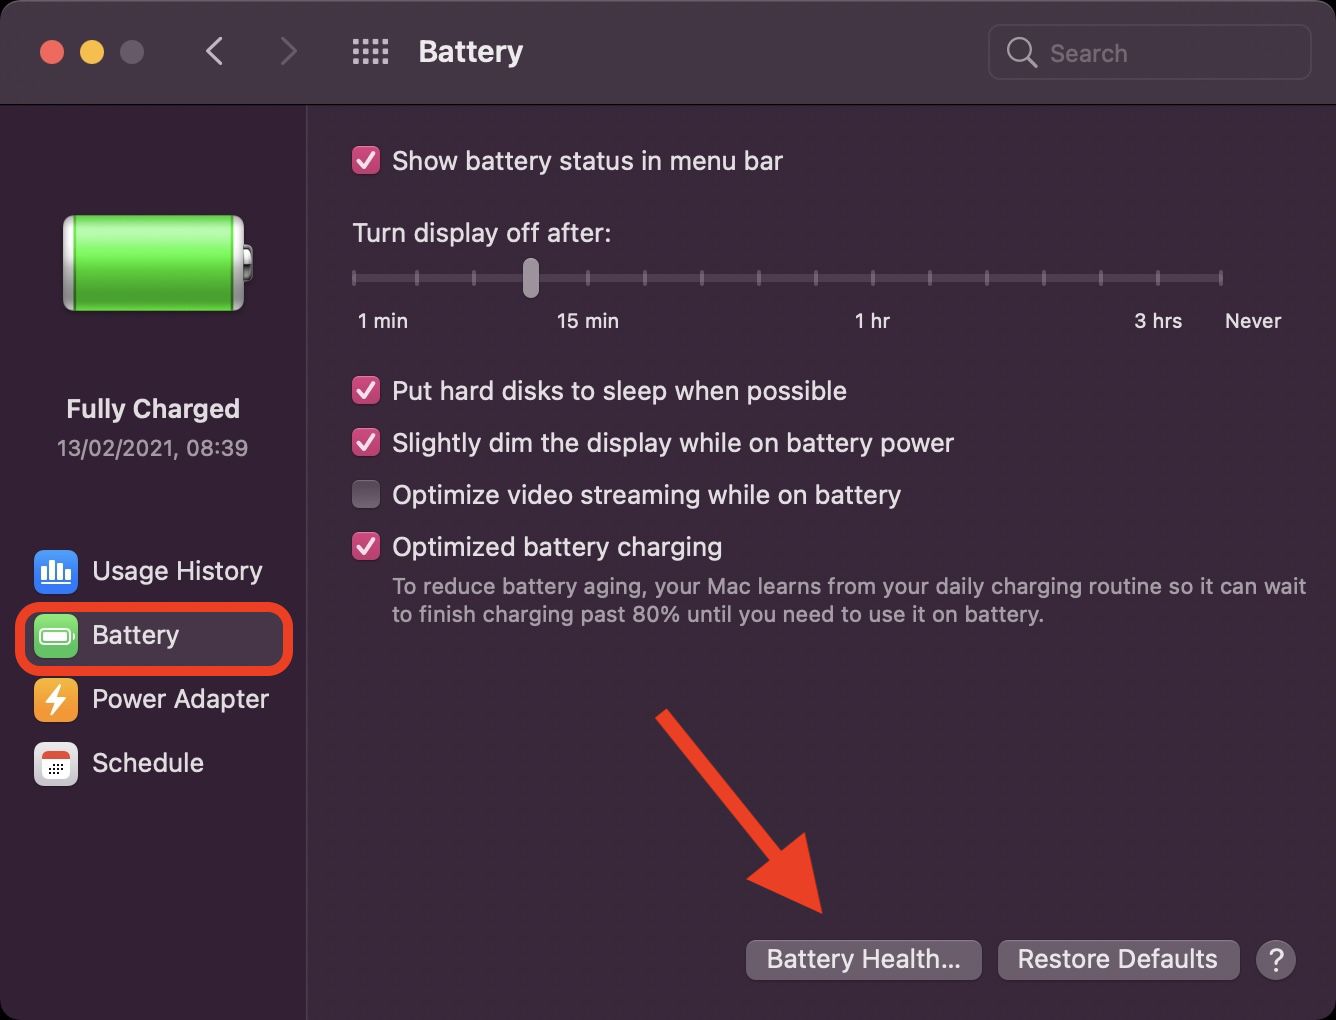The width and height of the screenshot is (1336, 1020).
Task: Open the help question mark button
Action: [1276, 959]
